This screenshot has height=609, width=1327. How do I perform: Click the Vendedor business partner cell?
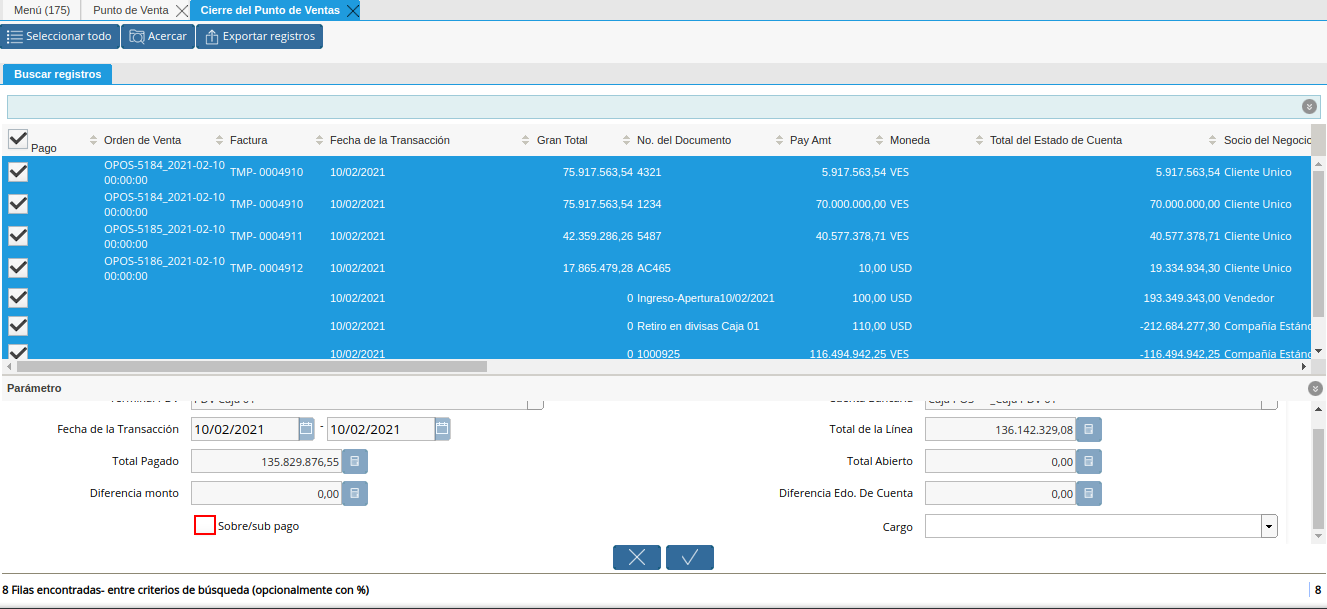[1249, 298]
